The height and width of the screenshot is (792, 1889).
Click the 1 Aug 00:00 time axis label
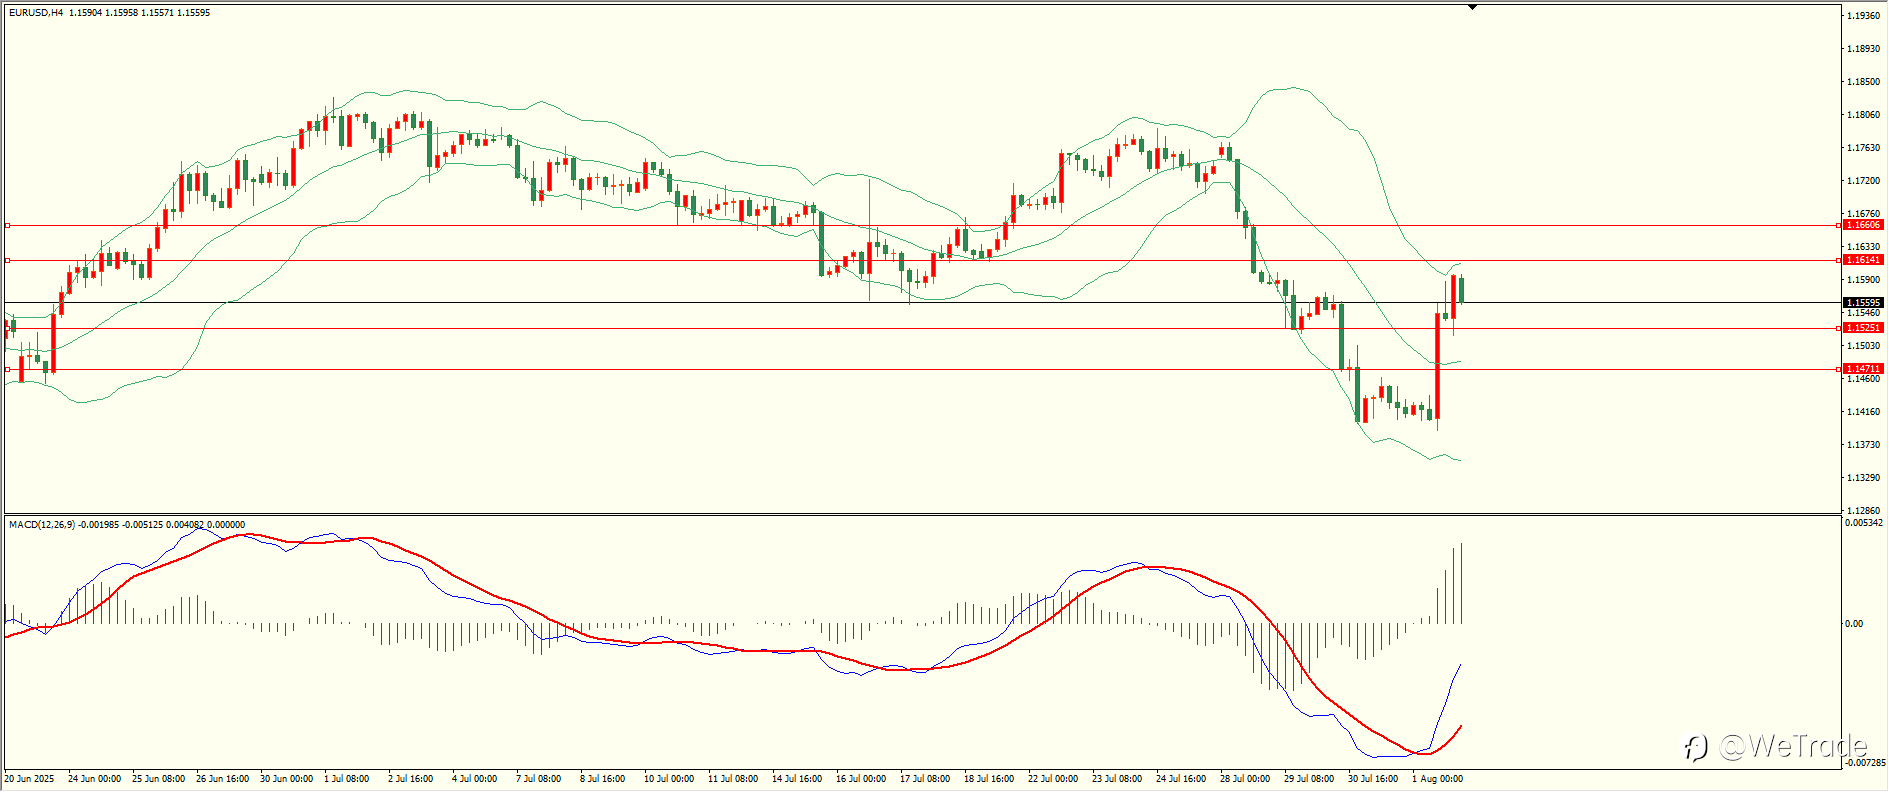pos(1437,778)
